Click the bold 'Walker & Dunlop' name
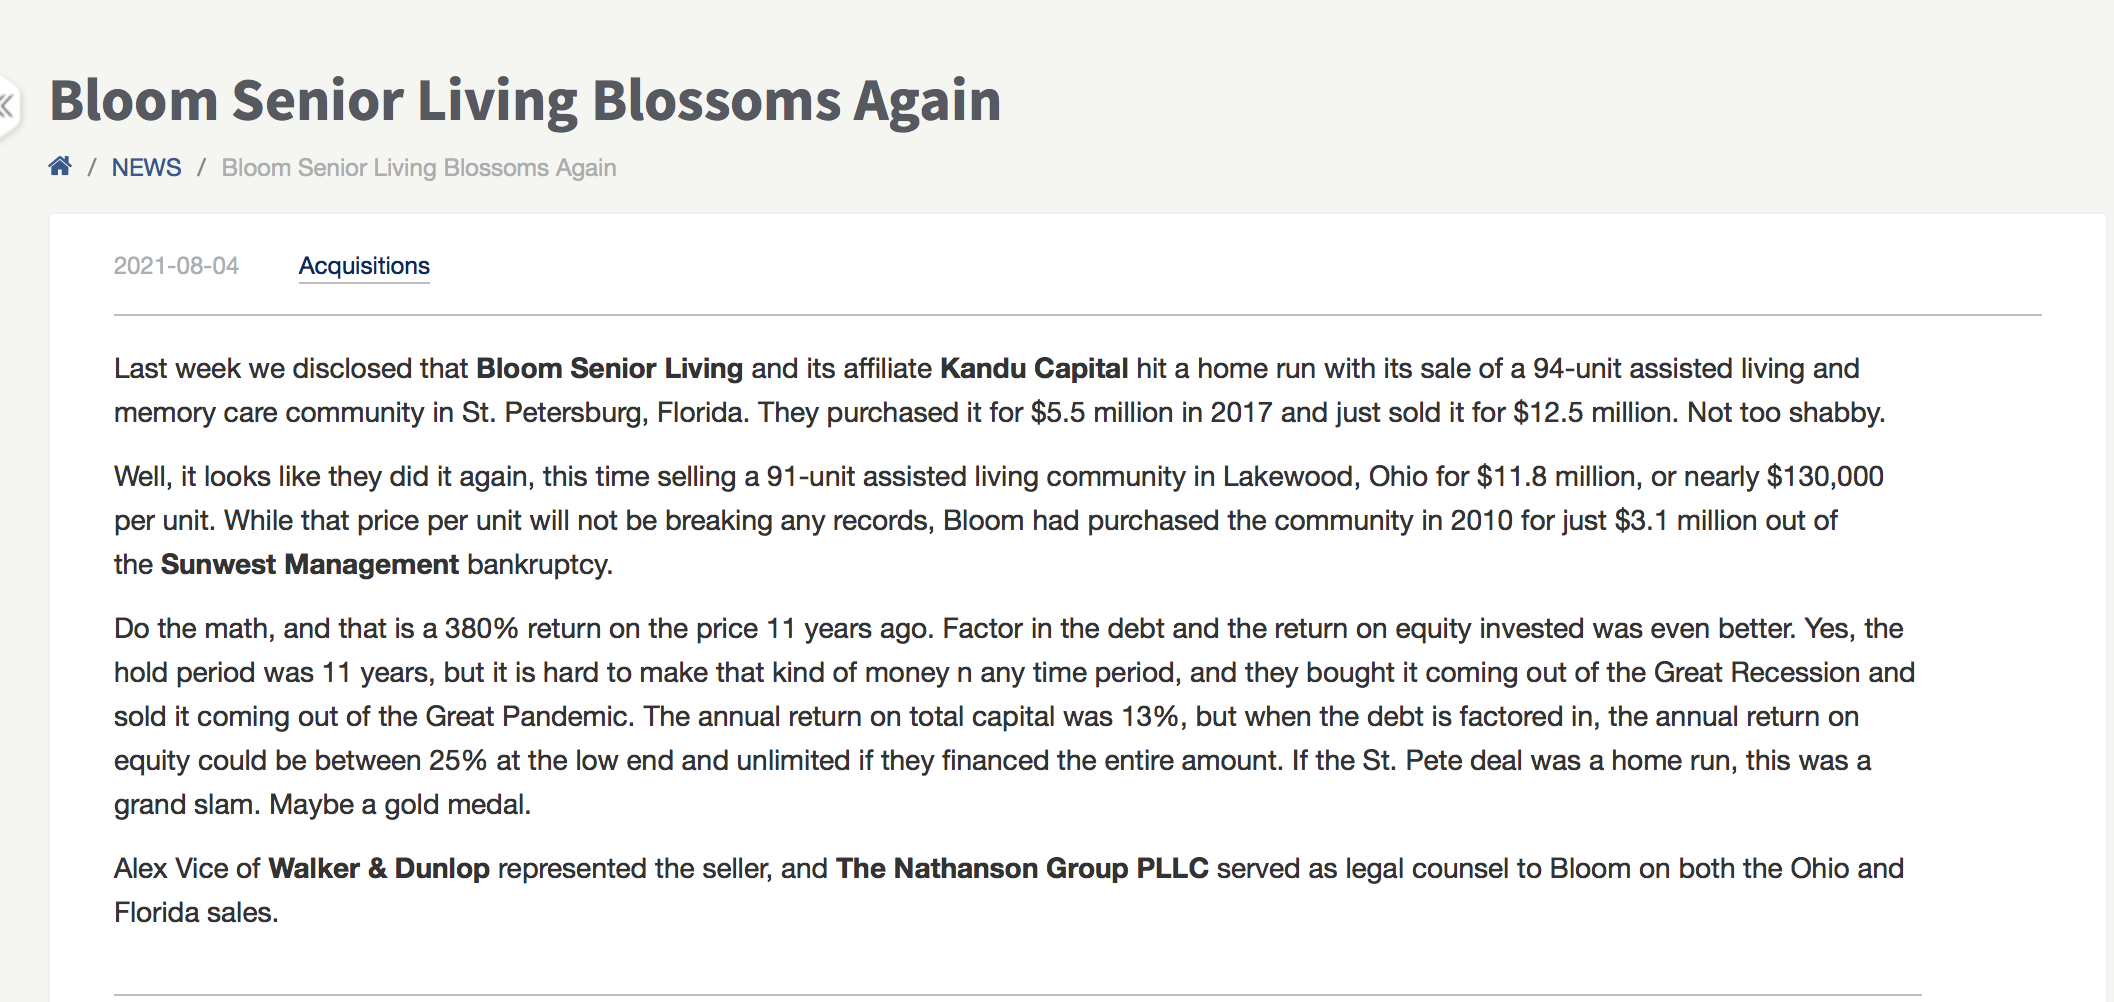This screenshot has height=1002, width=2114. [379, 868]
